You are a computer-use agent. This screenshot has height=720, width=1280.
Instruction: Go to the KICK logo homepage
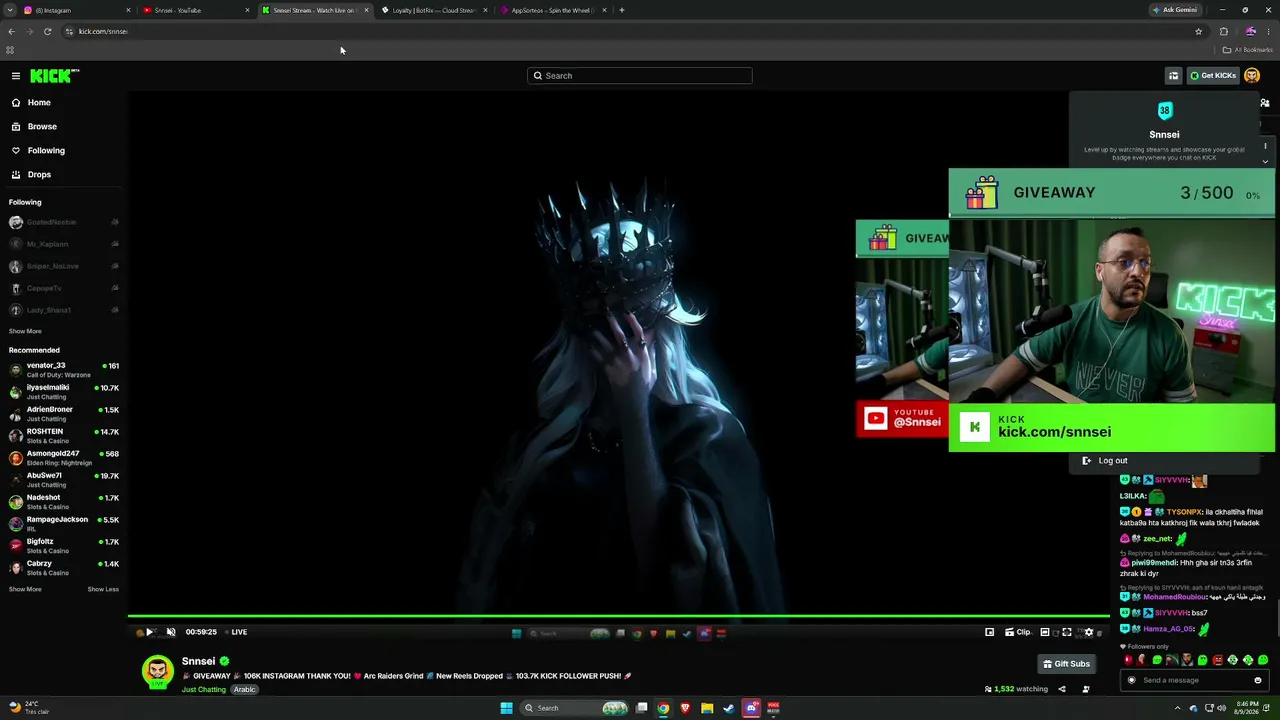(54, 76)
